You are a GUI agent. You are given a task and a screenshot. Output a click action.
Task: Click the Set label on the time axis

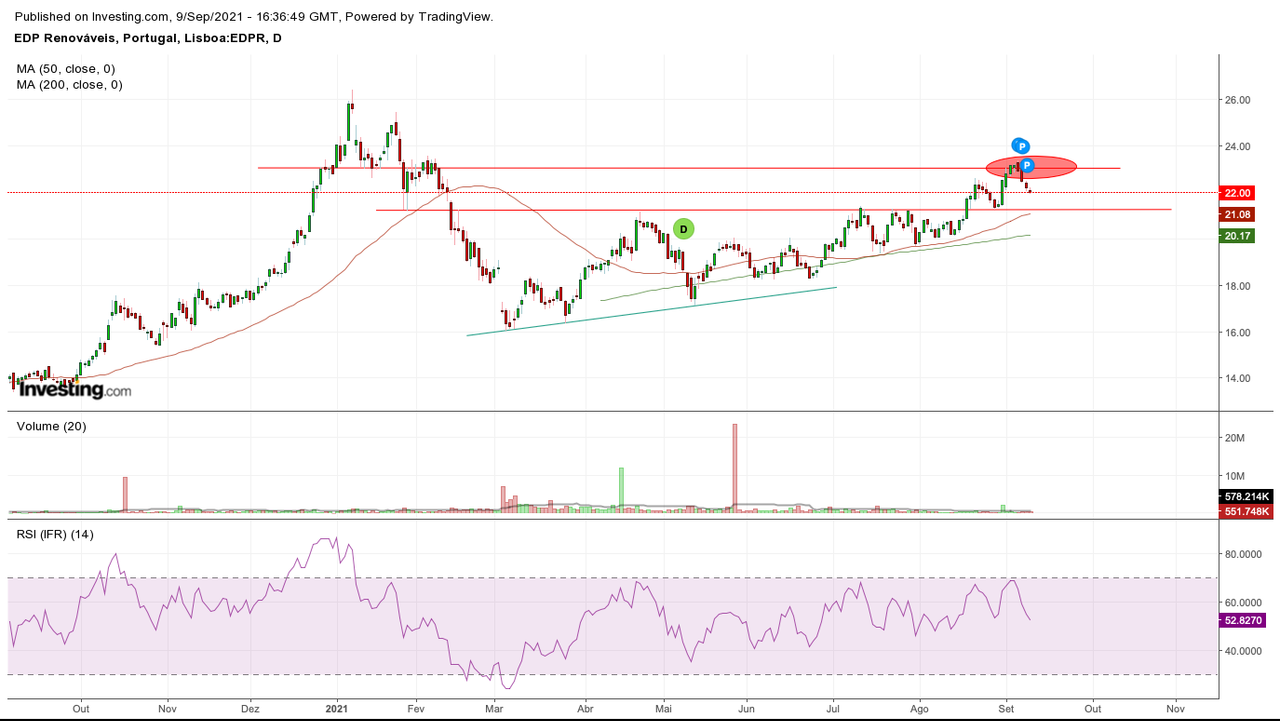[1007, 708]
